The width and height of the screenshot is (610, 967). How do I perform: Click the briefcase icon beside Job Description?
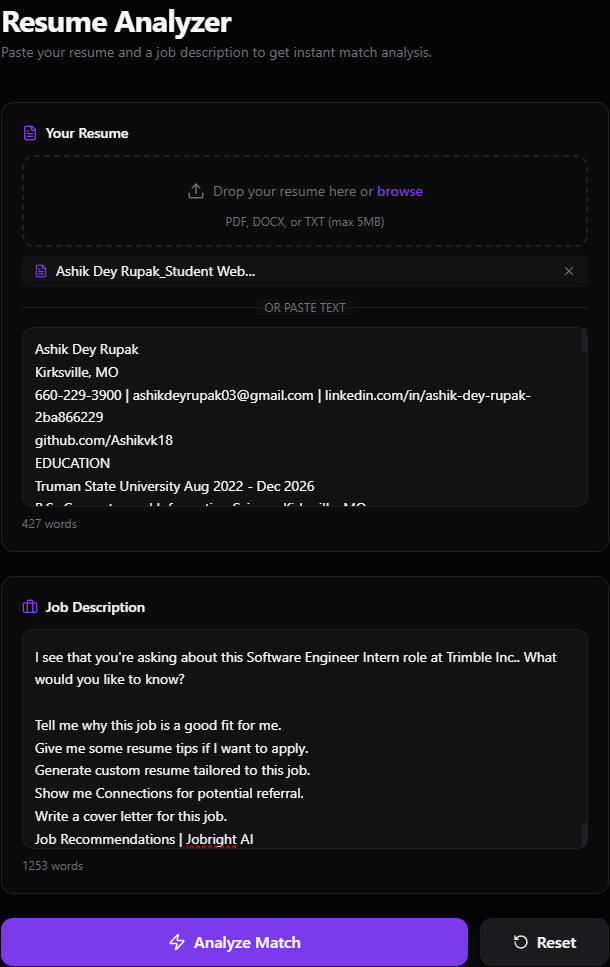pos(30,607)
